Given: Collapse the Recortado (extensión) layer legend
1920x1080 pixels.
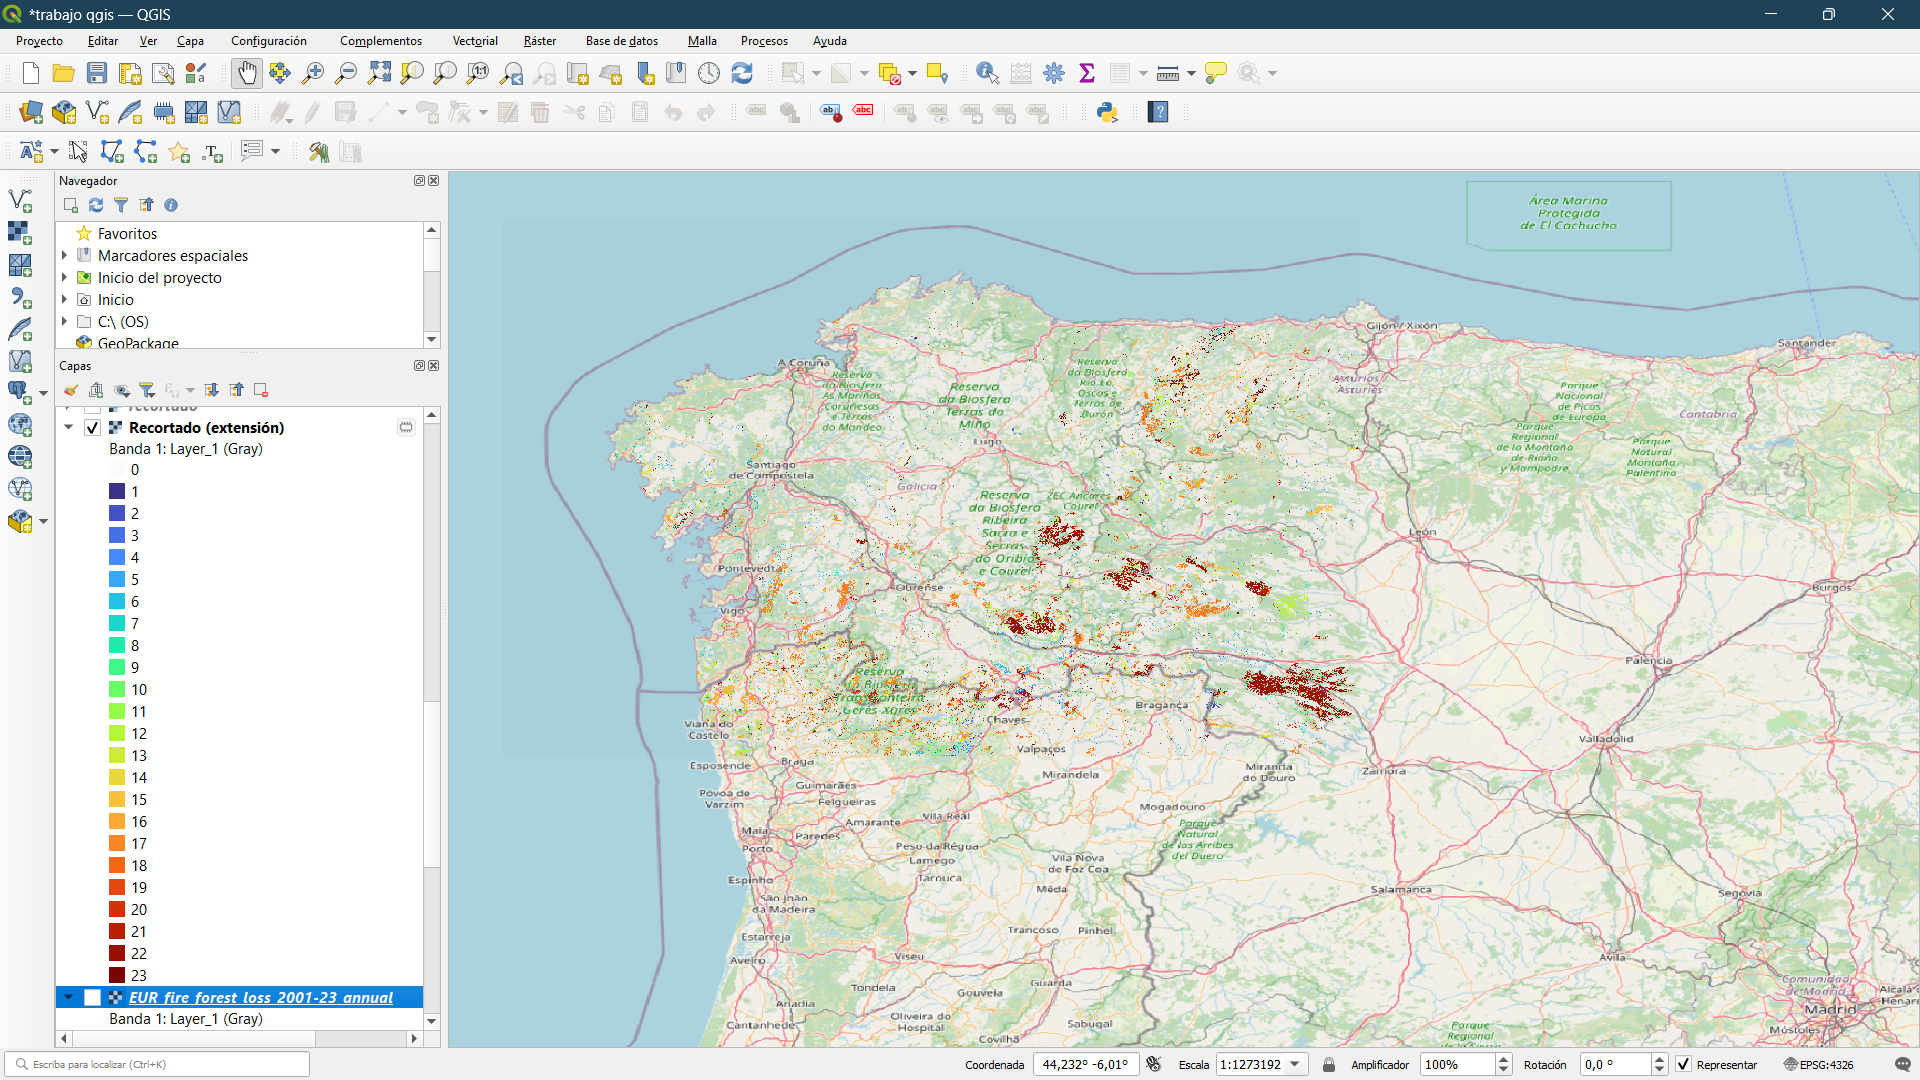Looking at the screenshot, I should click(x=69, y=428).
